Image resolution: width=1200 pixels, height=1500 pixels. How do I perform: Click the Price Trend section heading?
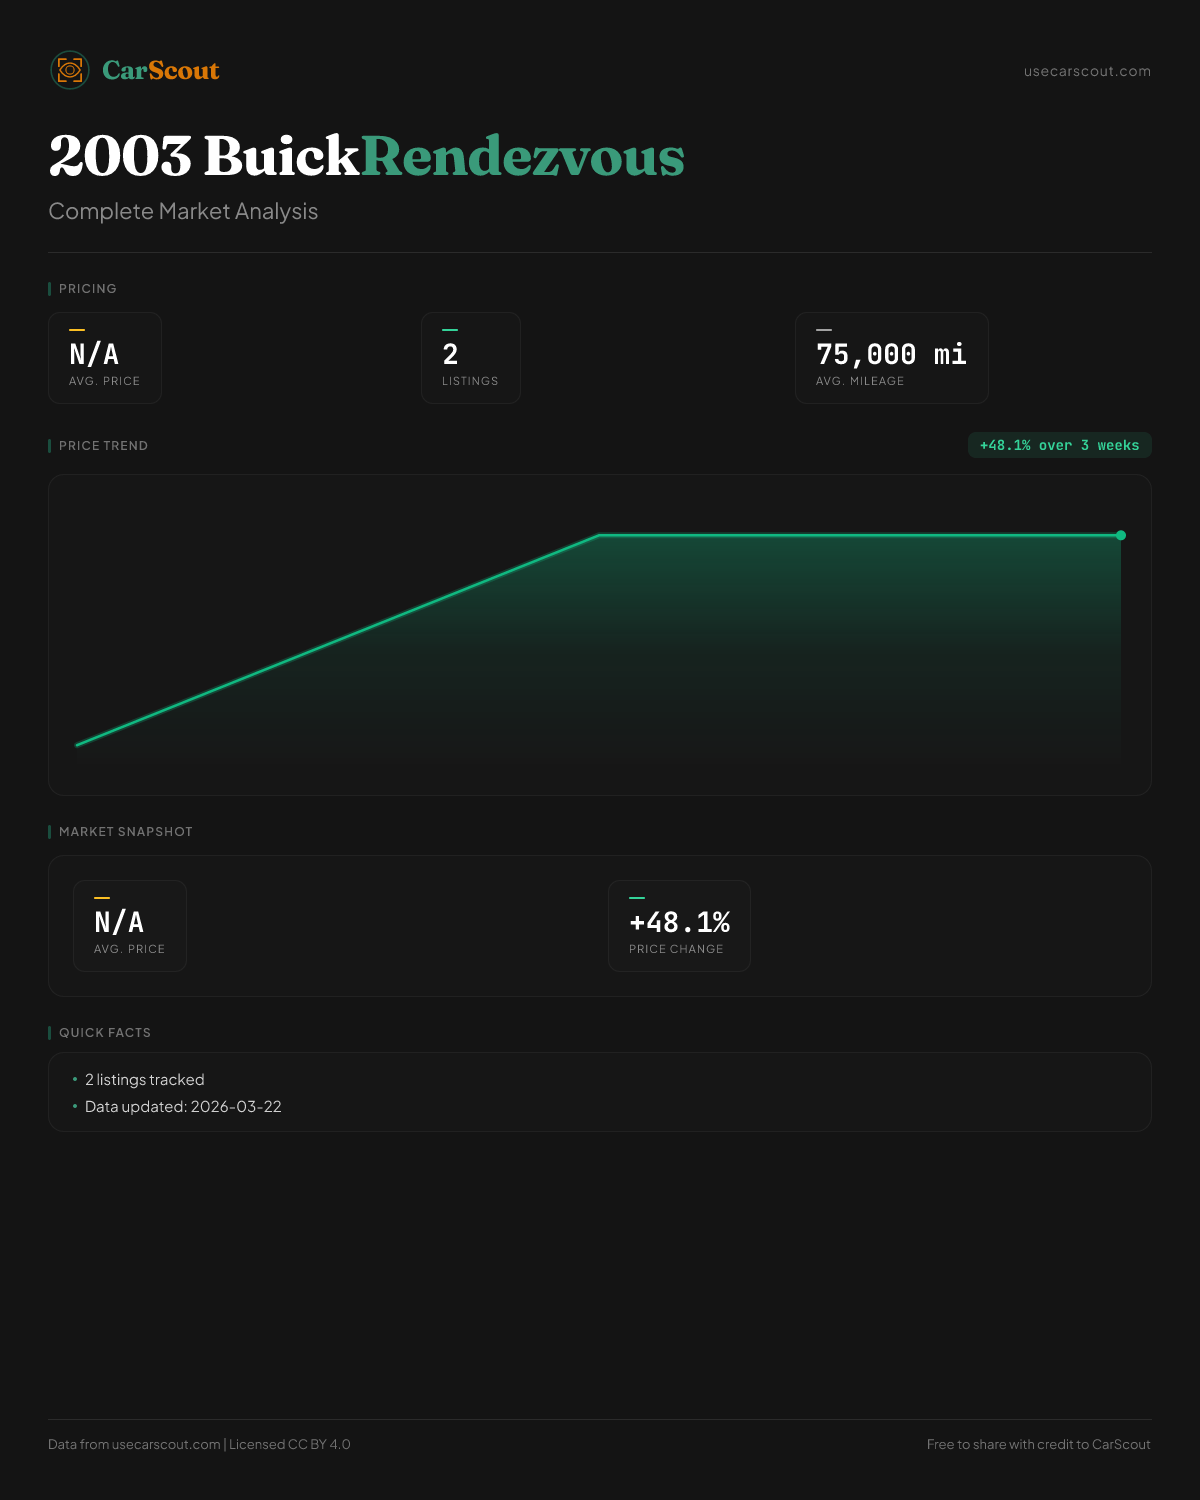[103, 446]
